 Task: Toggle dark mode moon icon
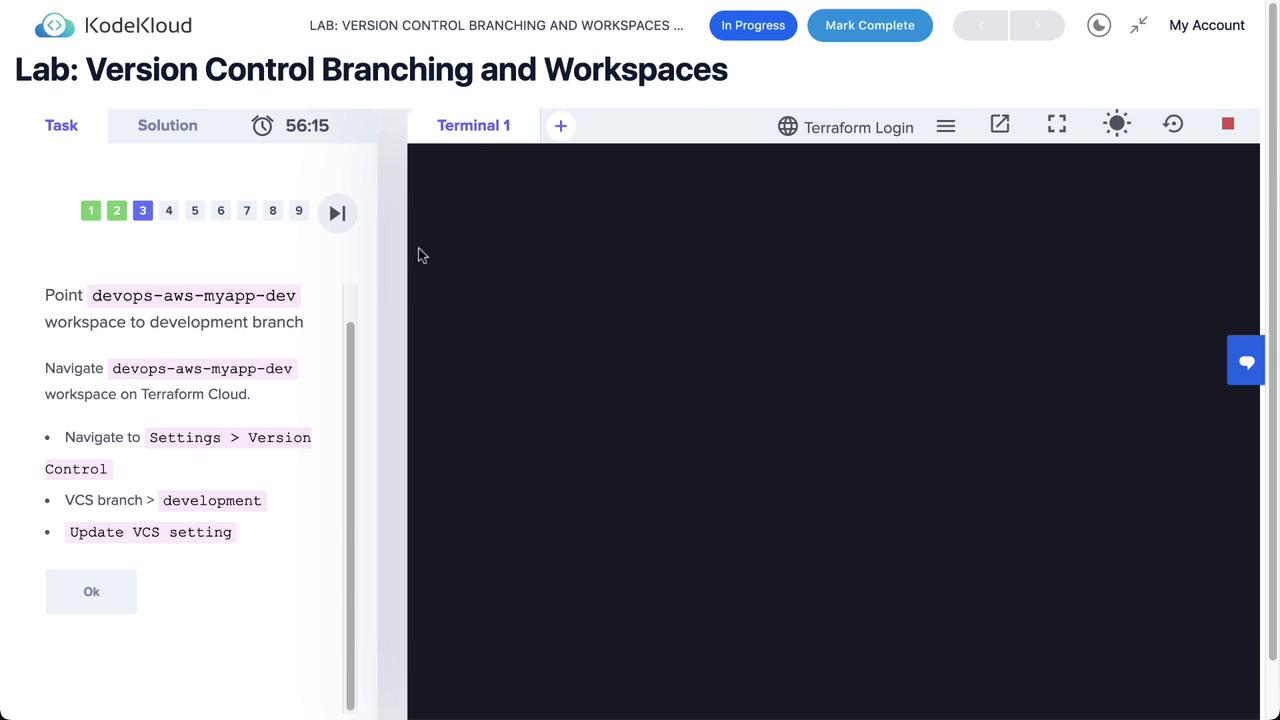pos(1099,25)
